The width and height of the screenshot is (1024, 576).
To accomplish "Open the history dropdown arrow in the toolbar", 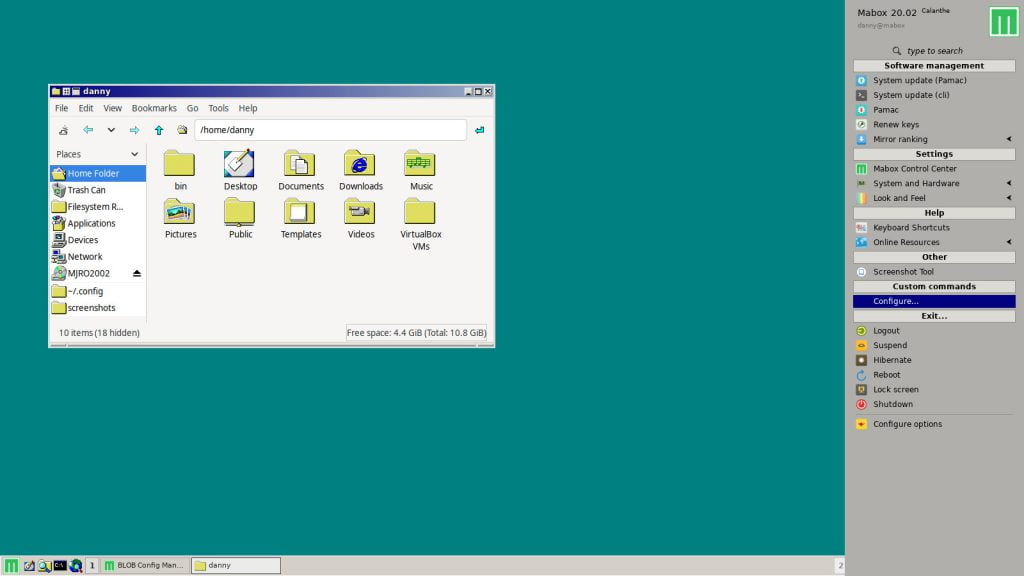I will coord(111,130).
